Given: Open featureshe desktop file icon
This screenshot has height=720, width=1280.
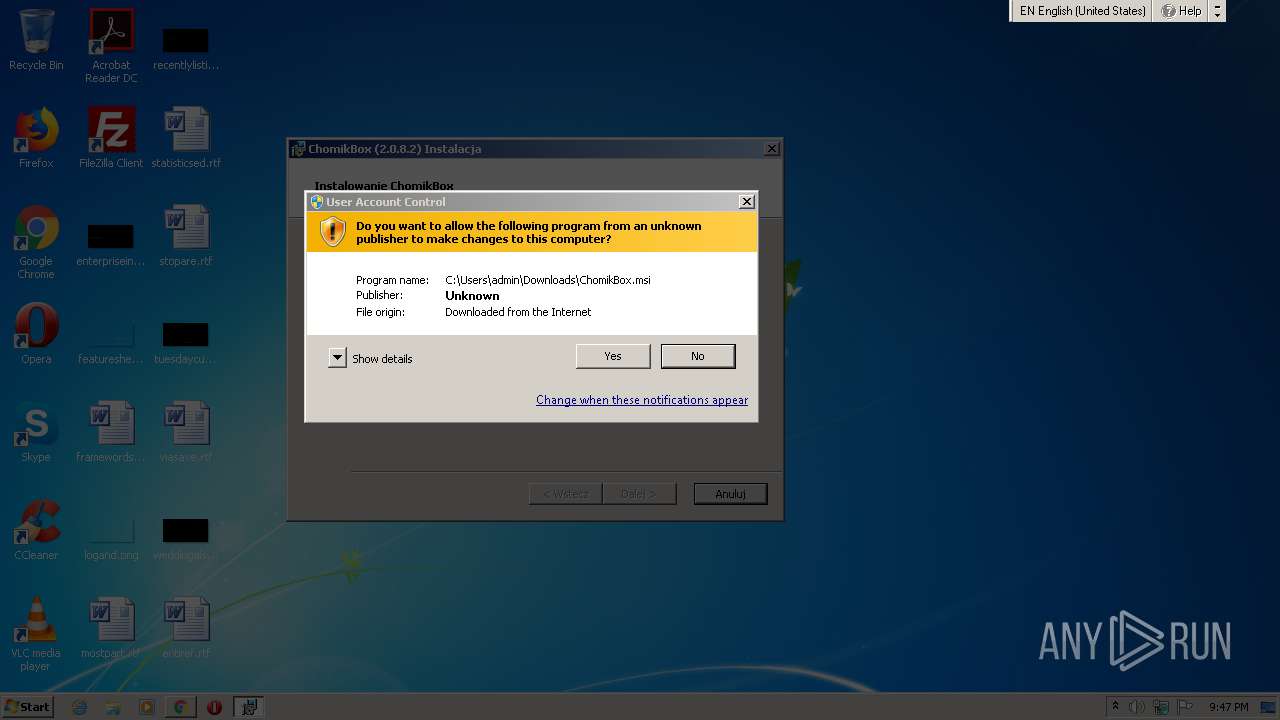Looking at the screenshot, I should [111, 340].
